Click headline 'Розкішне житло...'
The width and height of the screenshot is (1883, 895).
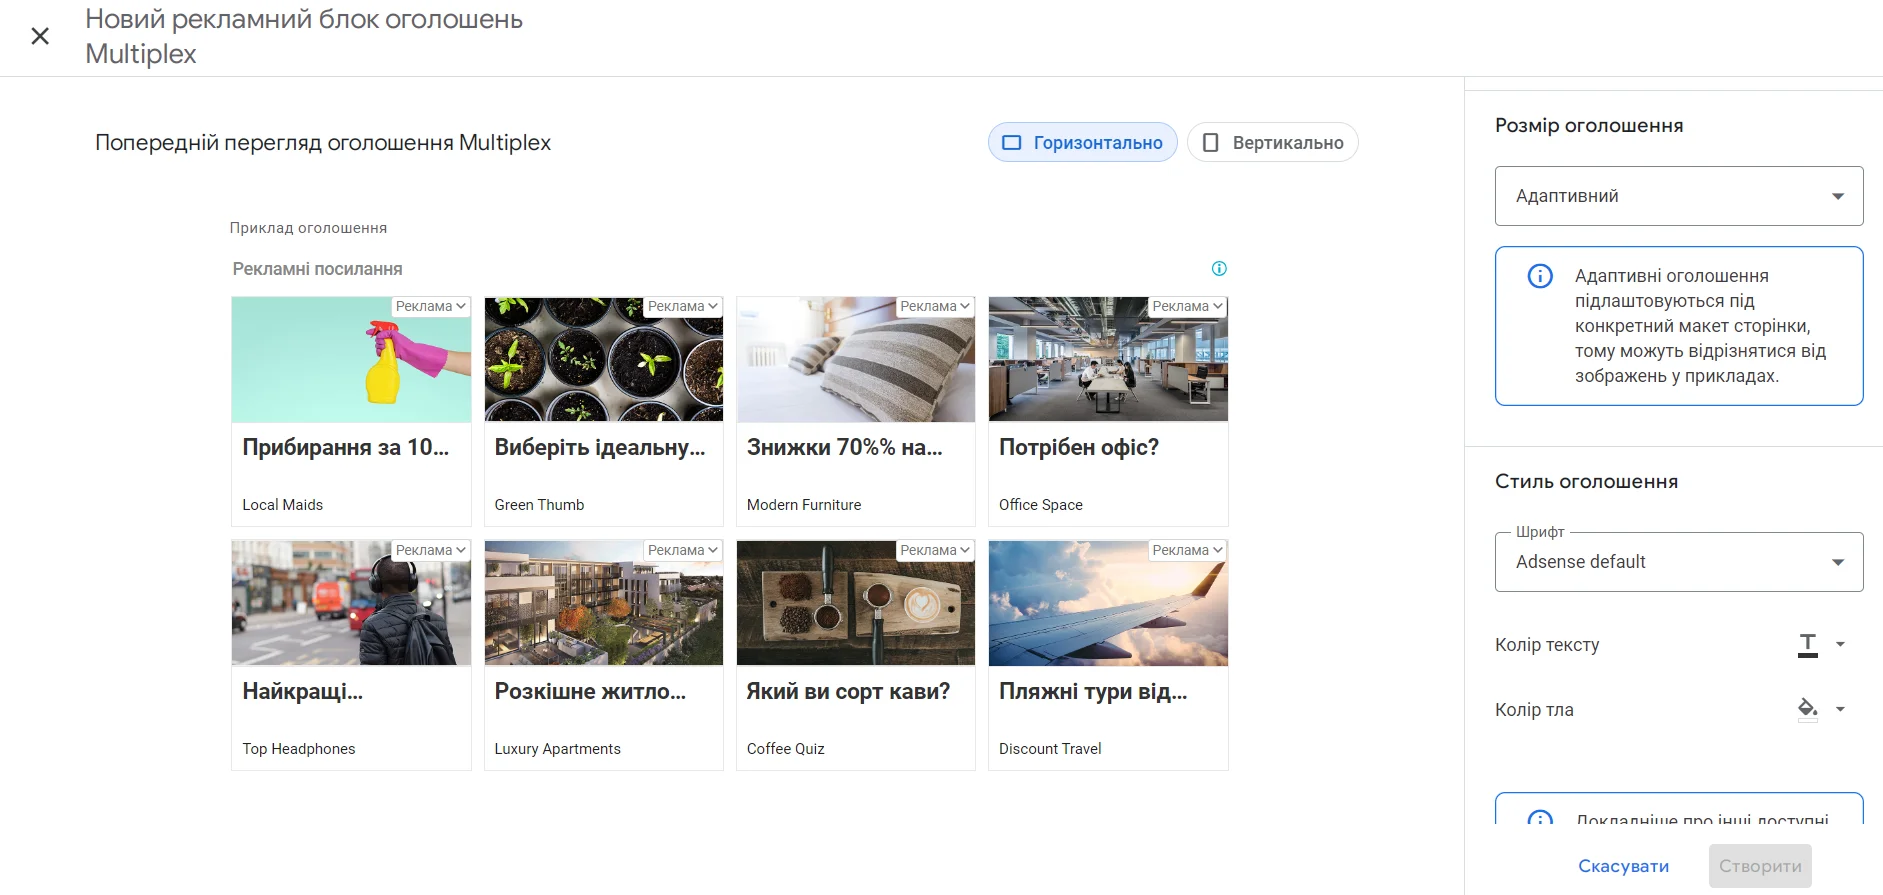[x=590, y=692]
